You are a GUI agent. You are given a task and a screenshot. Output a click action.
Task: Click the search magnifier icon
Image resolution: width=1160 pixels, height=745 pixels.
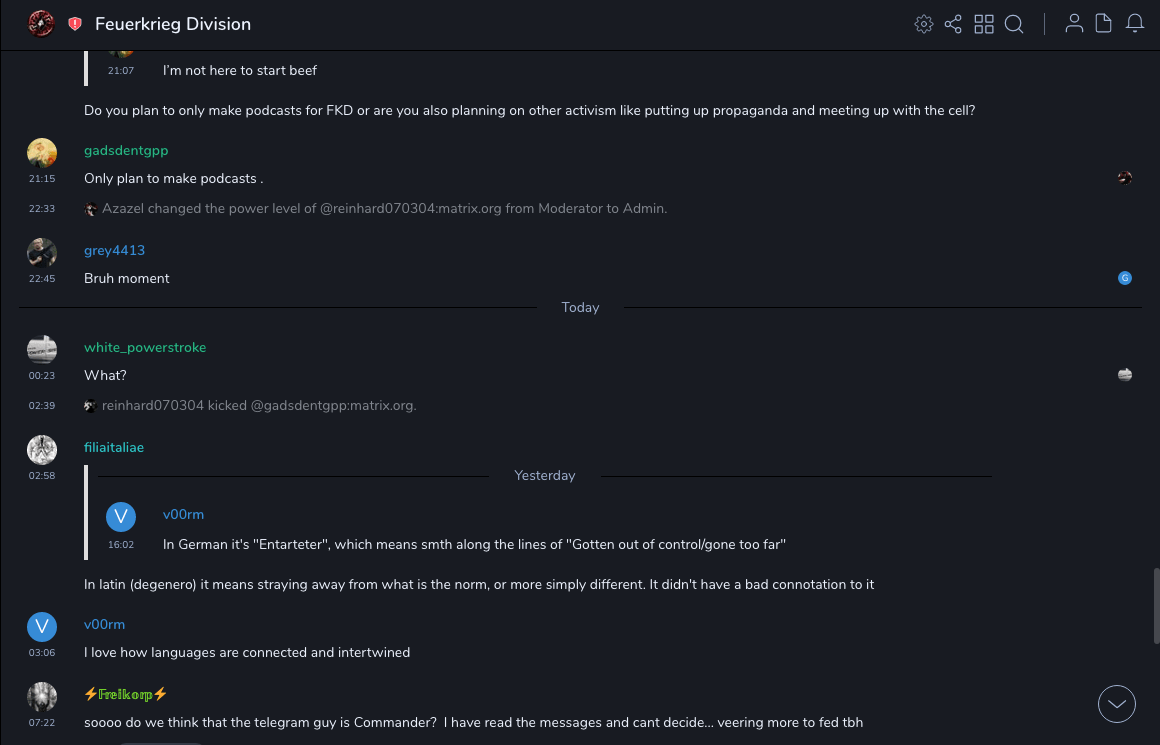coord(1014,24)
